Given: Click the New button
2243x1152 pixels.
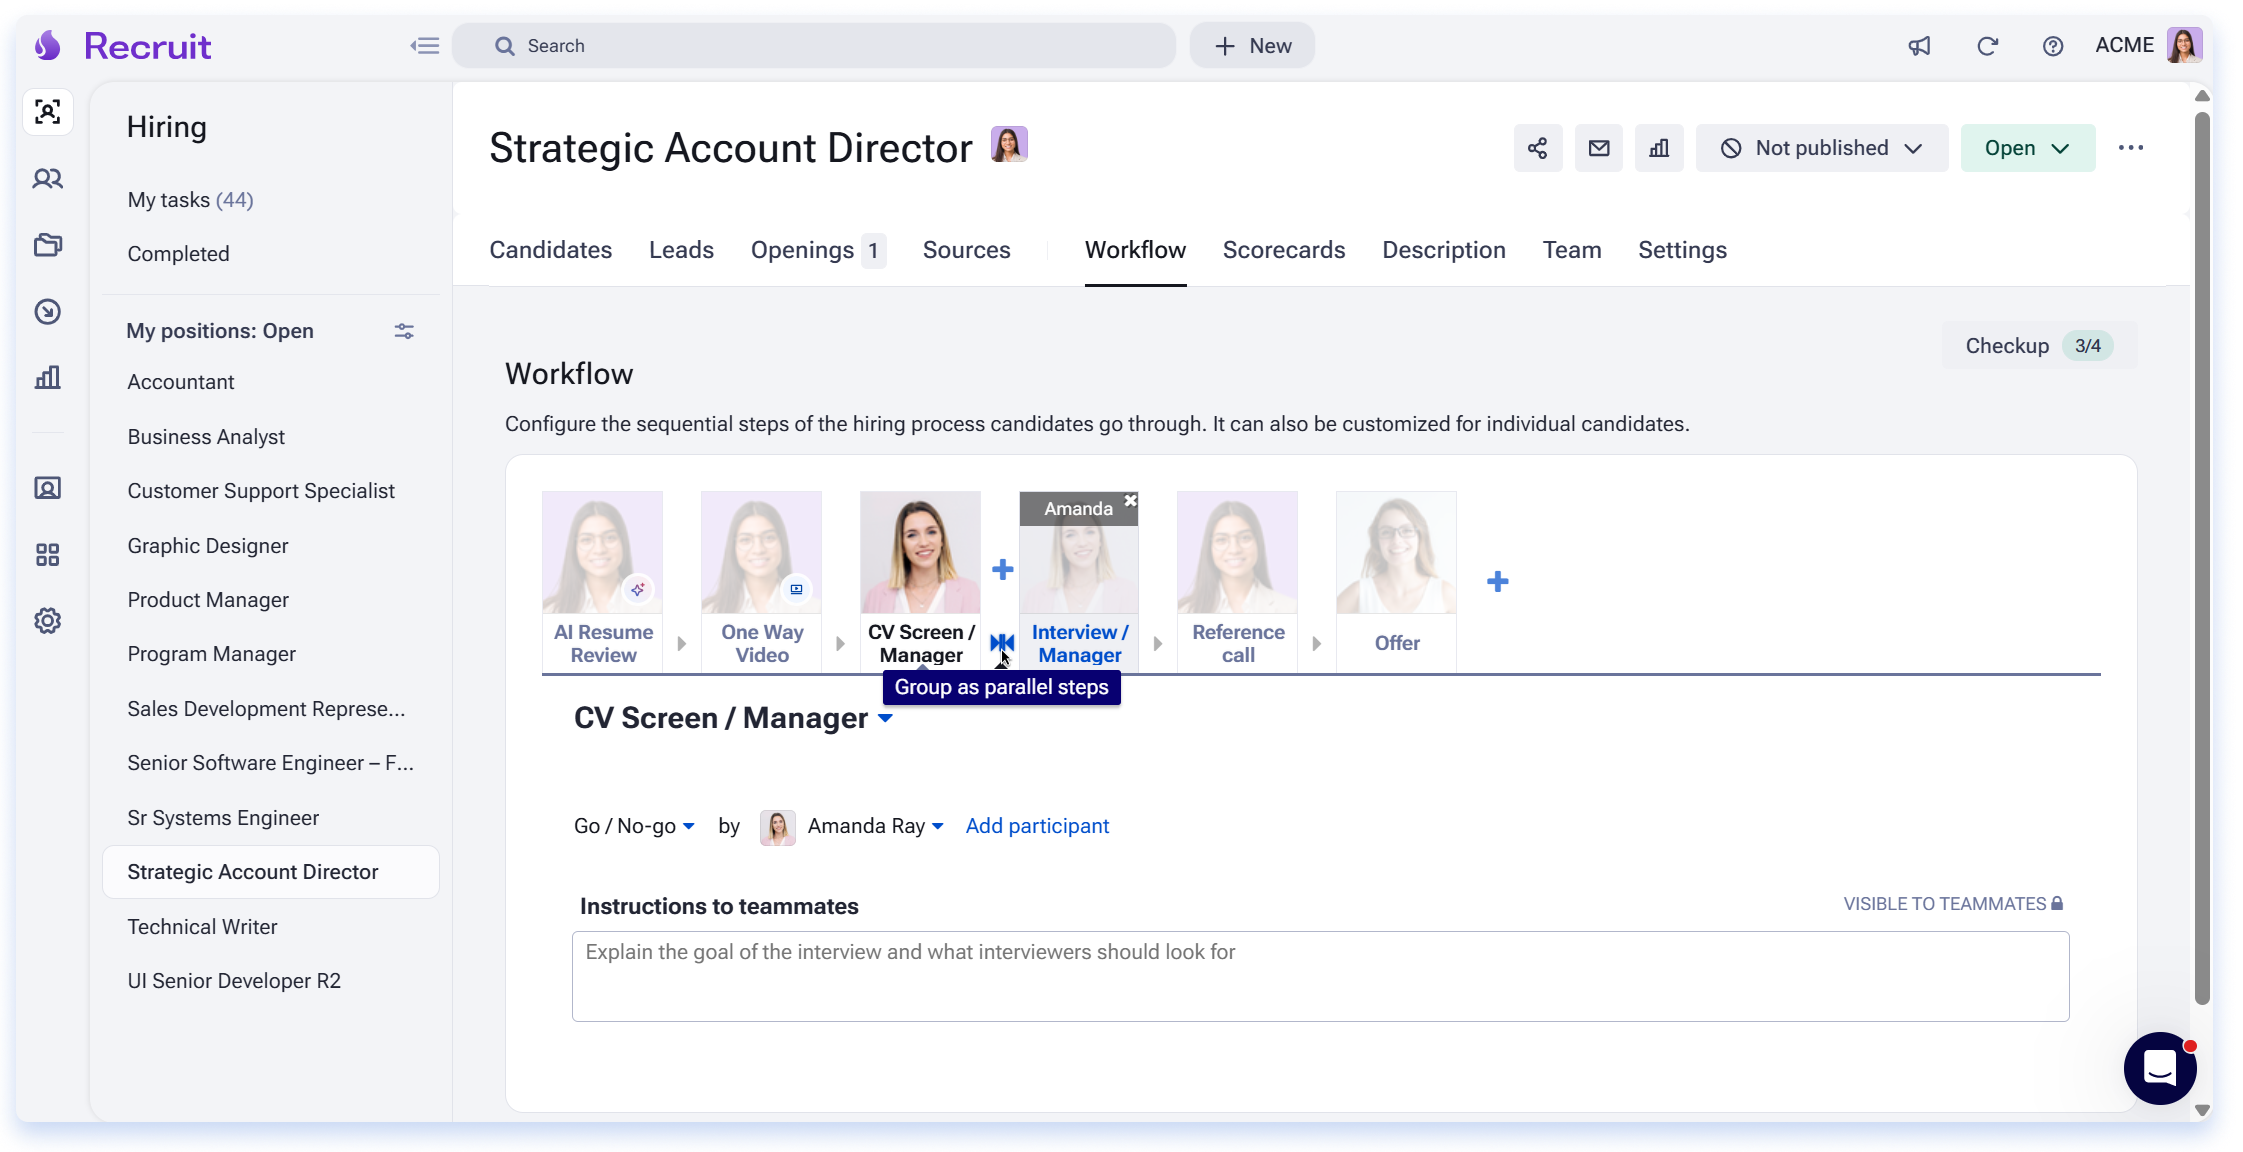Looking at the screenshot, I should [x=1252, y=46].
